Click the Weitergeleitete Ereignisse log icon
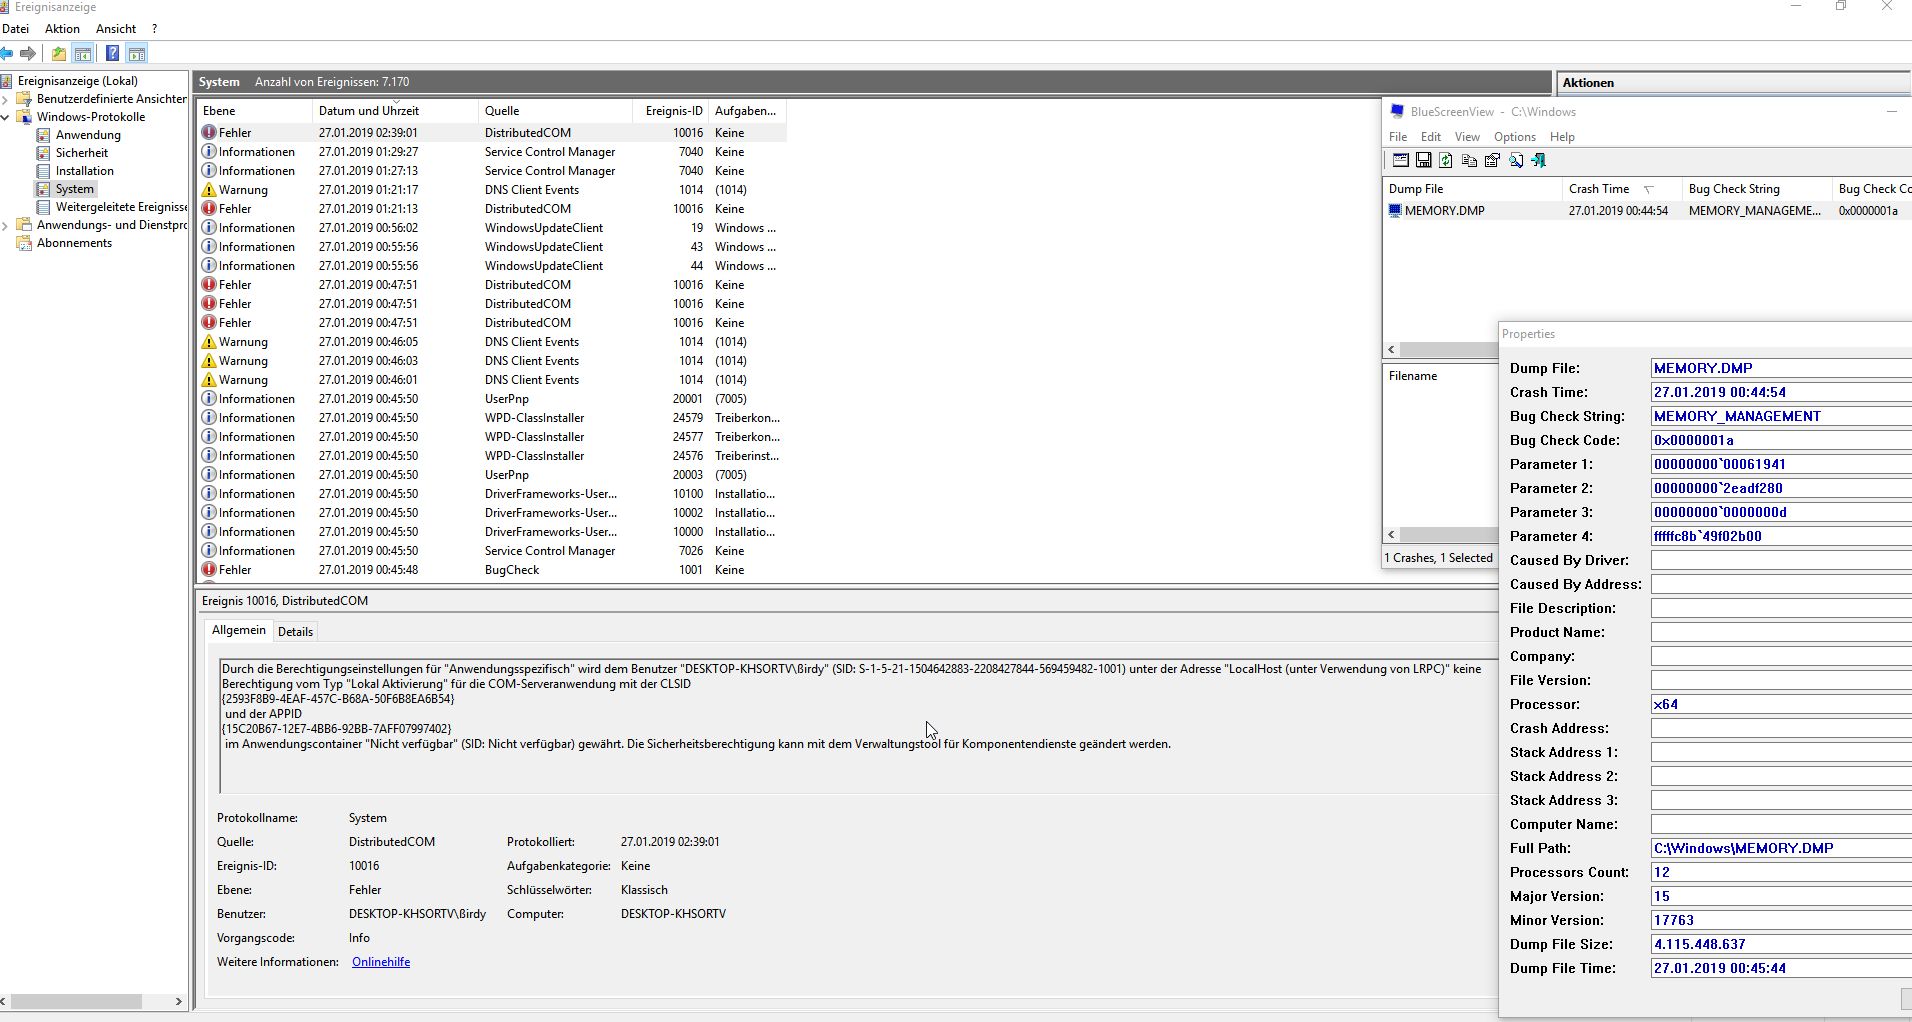Viewport: 1912px width, 1022px height. click(43, 207)
